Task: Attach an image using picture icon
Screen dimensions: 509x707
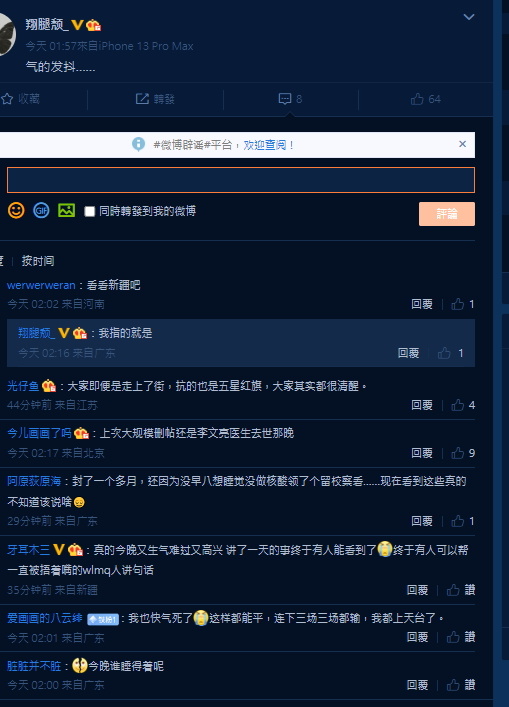Action: click(66, 210)
